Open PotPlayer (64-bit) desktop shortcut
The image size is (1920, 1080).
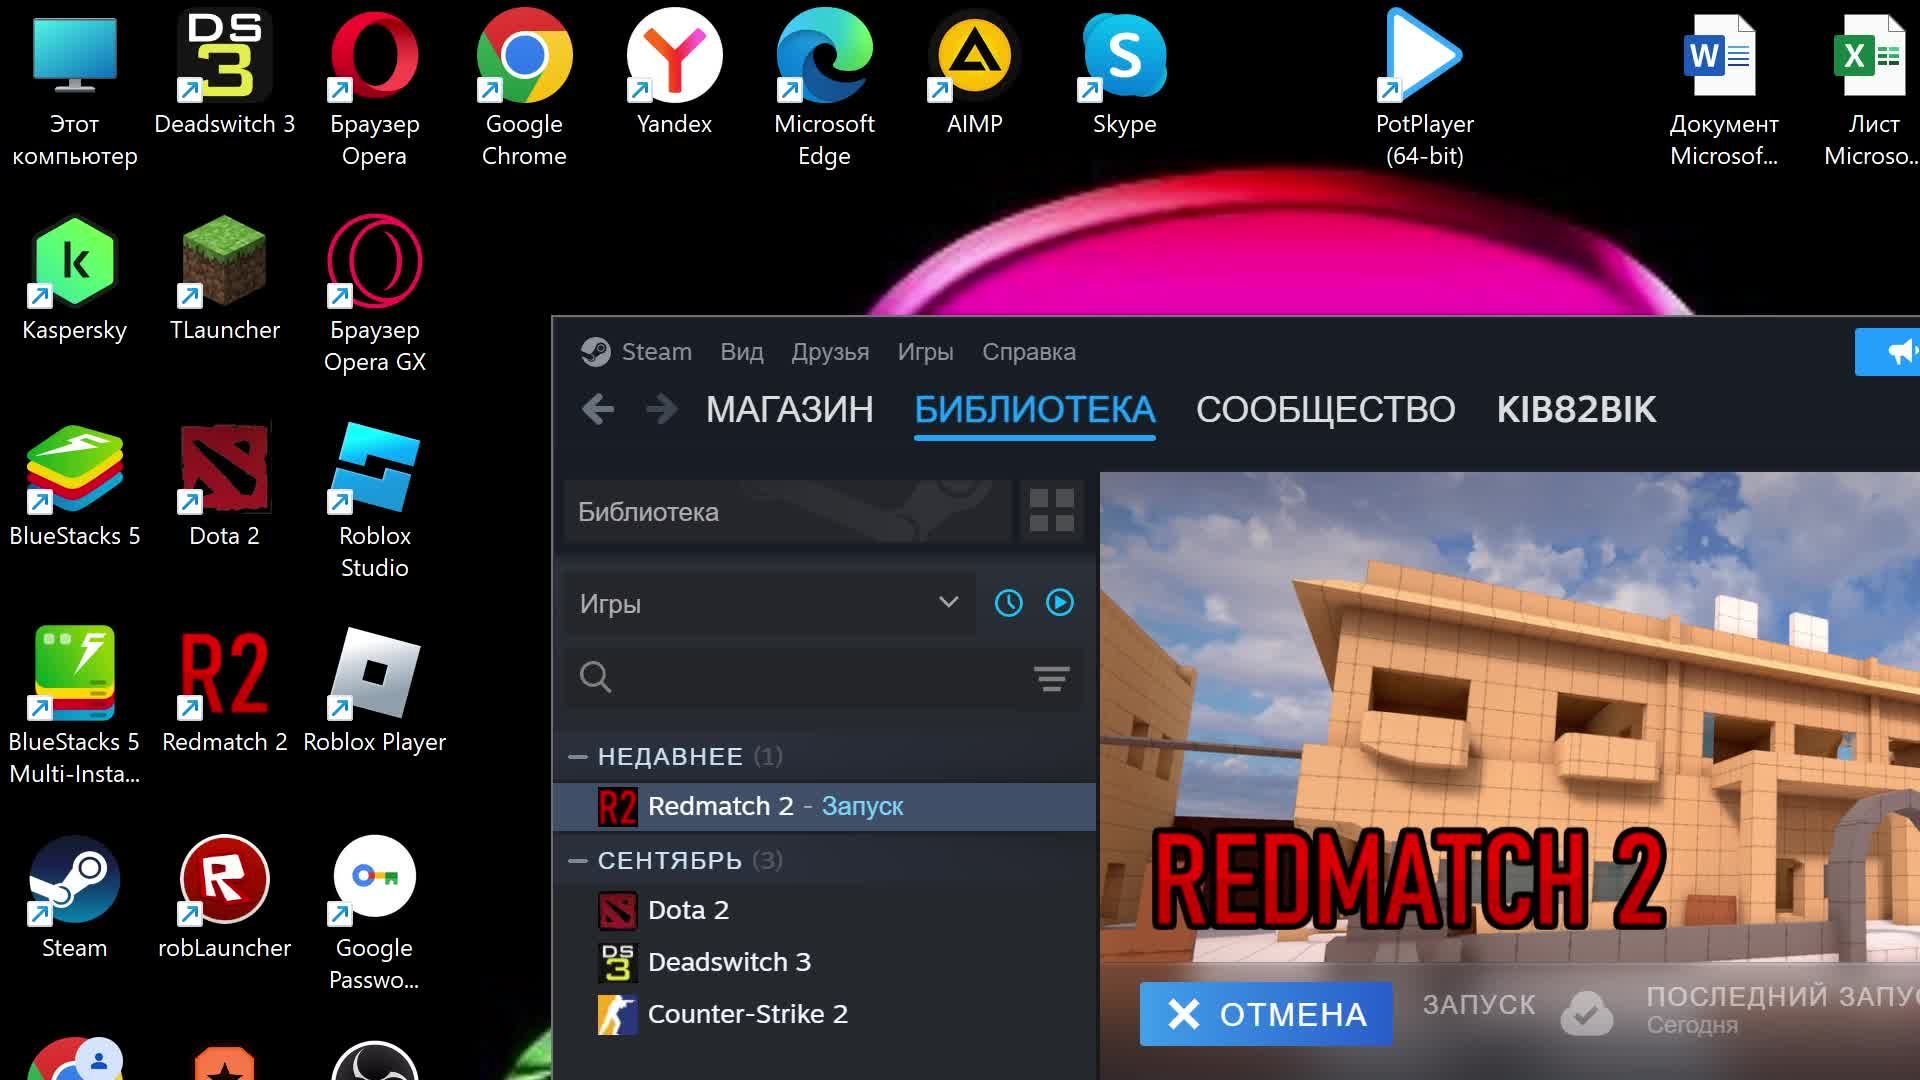(x=1425, y=88)
